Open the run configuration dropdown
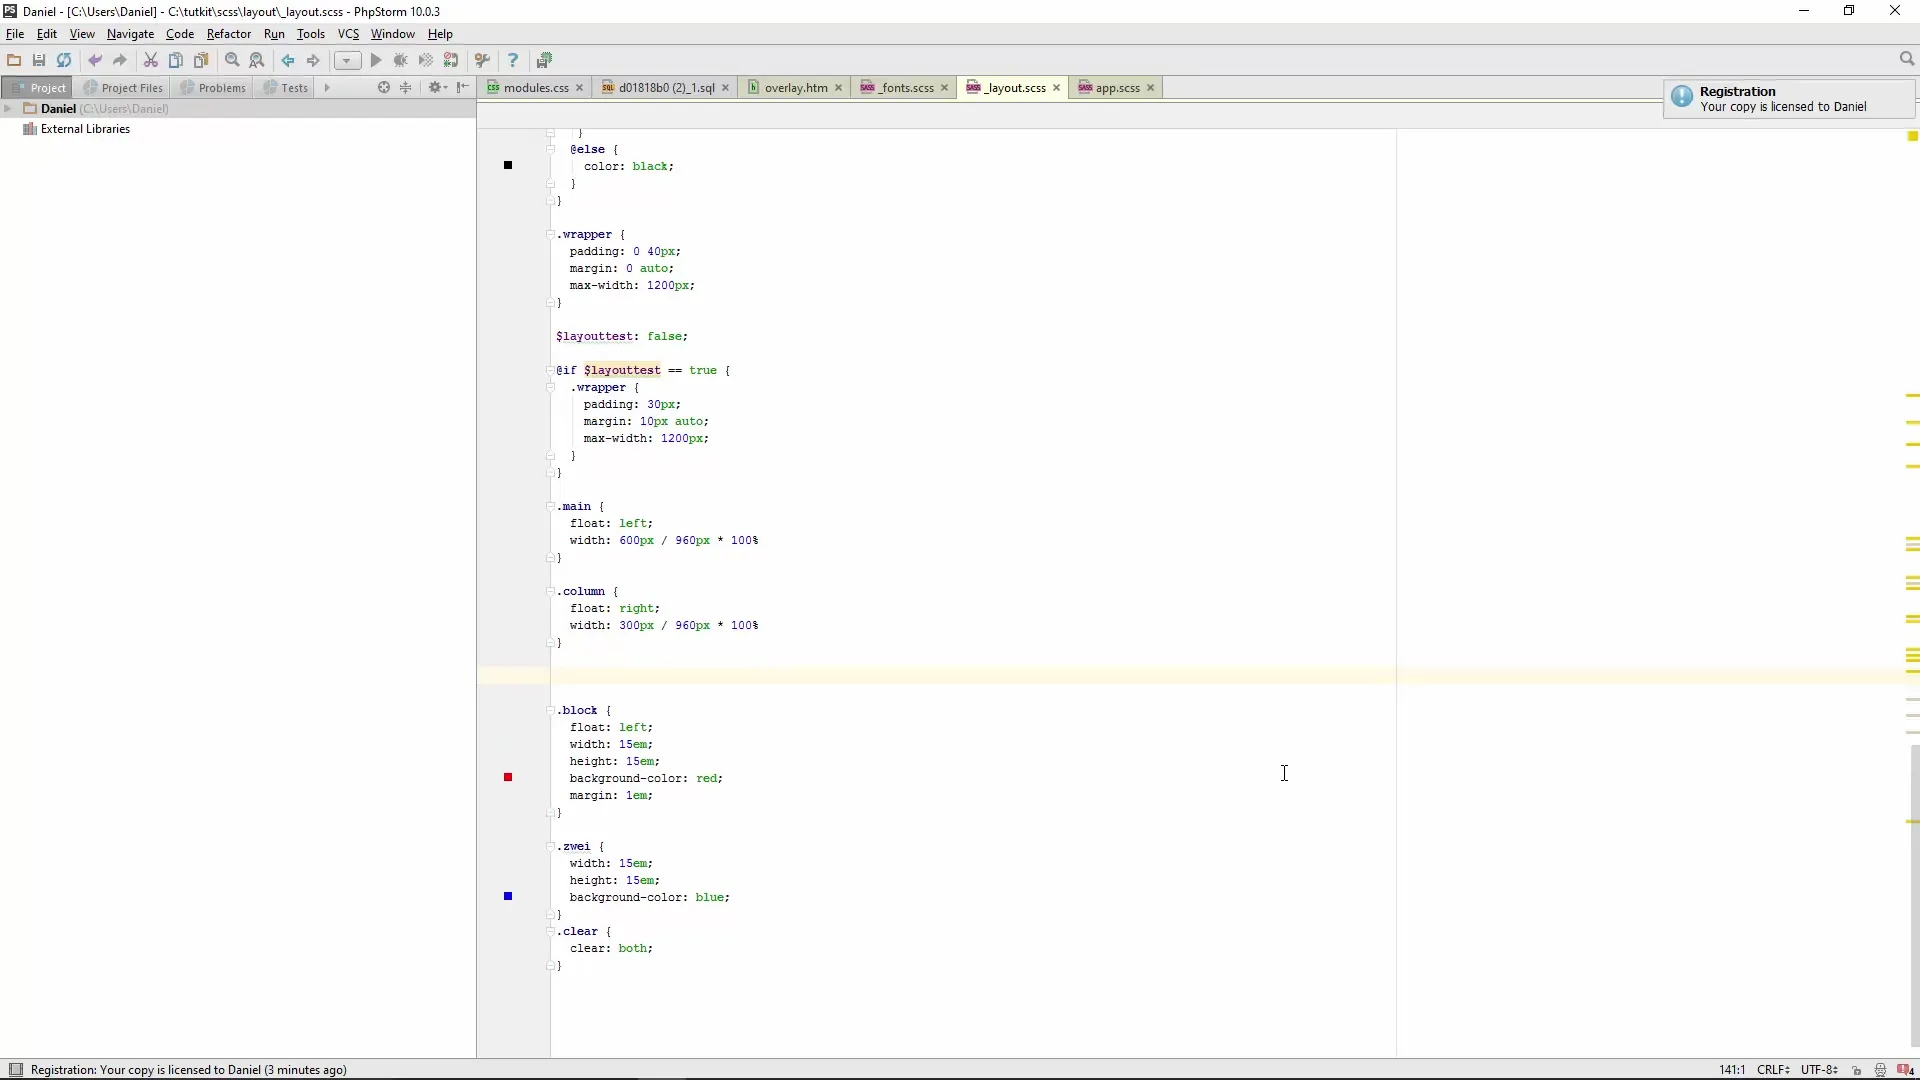Screen dimensions: 1920x1080 pyautogui.click(x=347, y=60)
